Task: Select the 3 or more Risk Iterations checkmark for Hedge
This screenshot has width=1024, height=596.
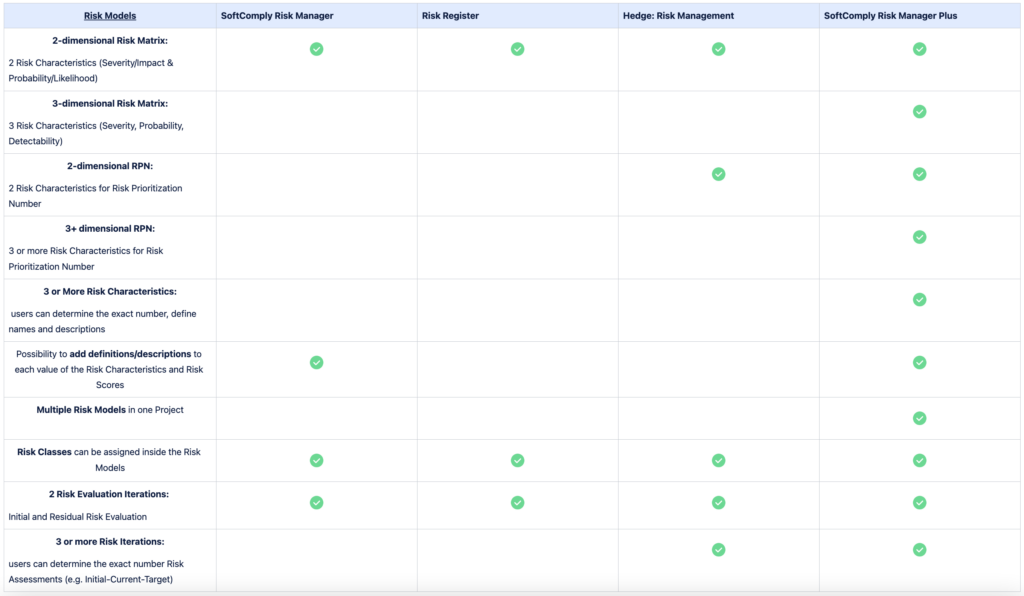Action: (x=718, y=549)
